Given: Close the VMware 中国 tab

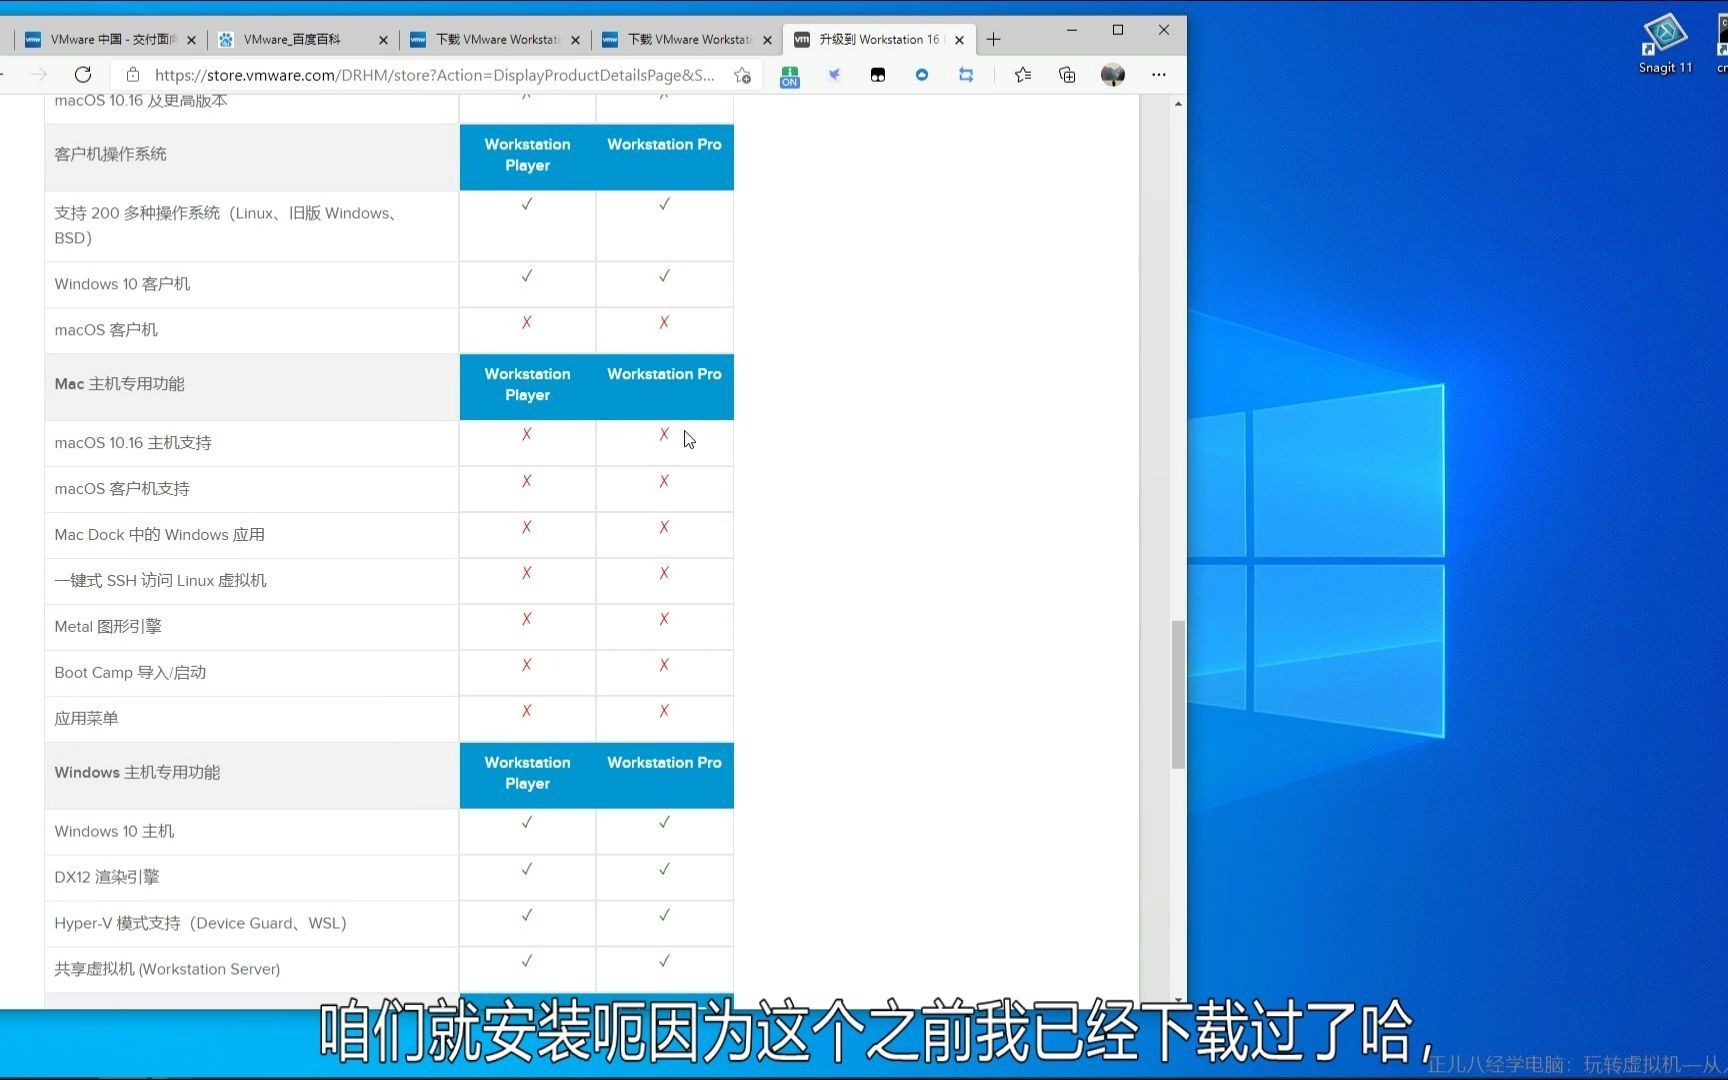Looking at the screenshot, I should pyautogui.click(x=192, y=40).
